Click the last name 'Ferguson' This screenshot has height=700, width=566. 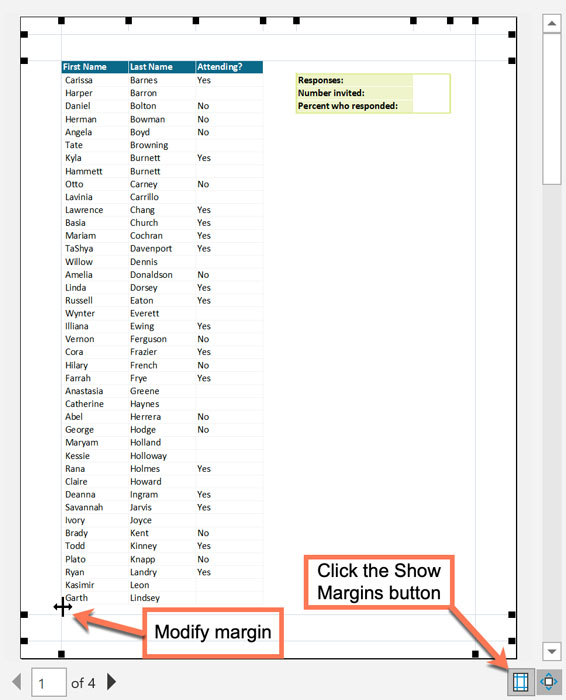(148, 339)
